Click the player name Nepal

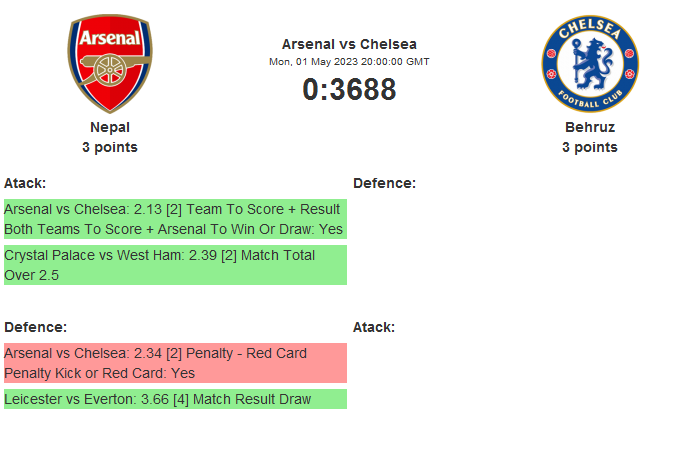[x=110, y=127]
